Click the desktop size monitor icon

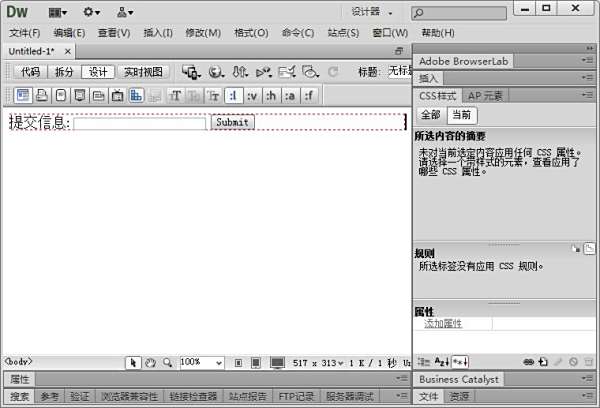point(277,362)
